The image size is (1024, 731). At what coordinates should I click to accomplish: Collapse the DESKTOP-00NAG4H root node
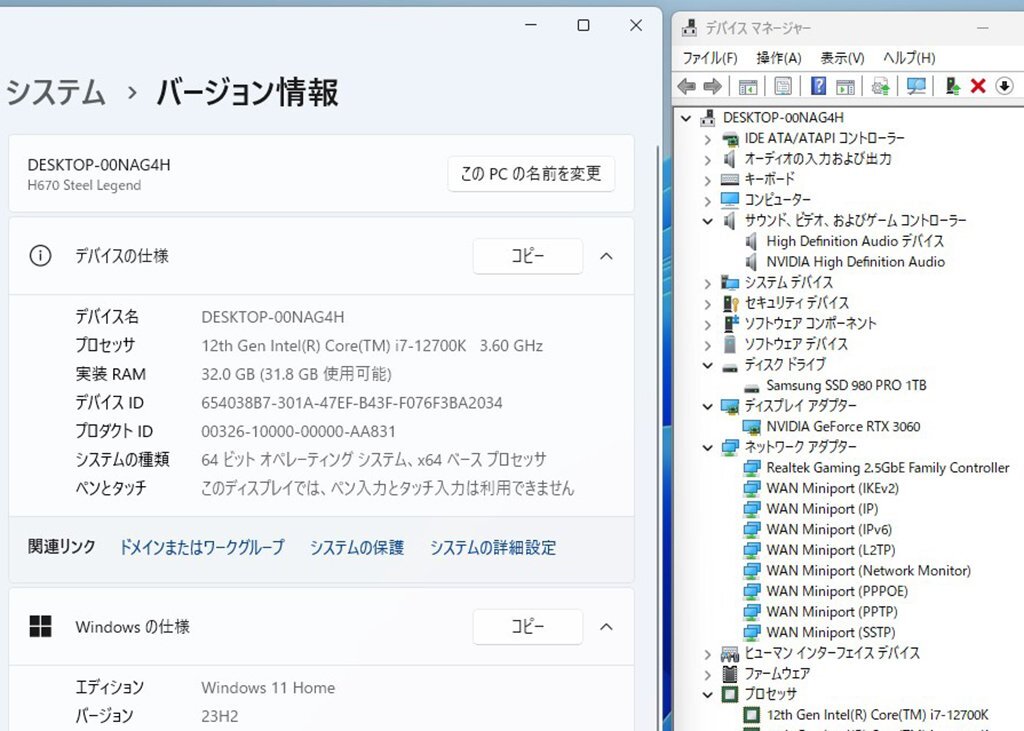click(x=686, y=118)
